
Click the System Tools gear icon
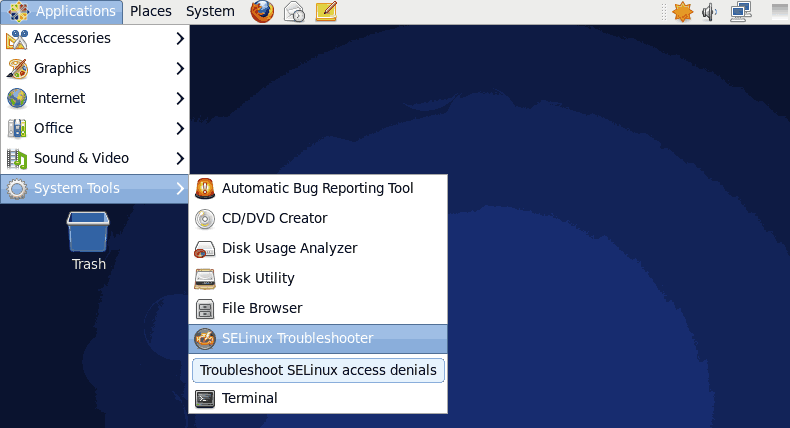click(x=17, y=189)
